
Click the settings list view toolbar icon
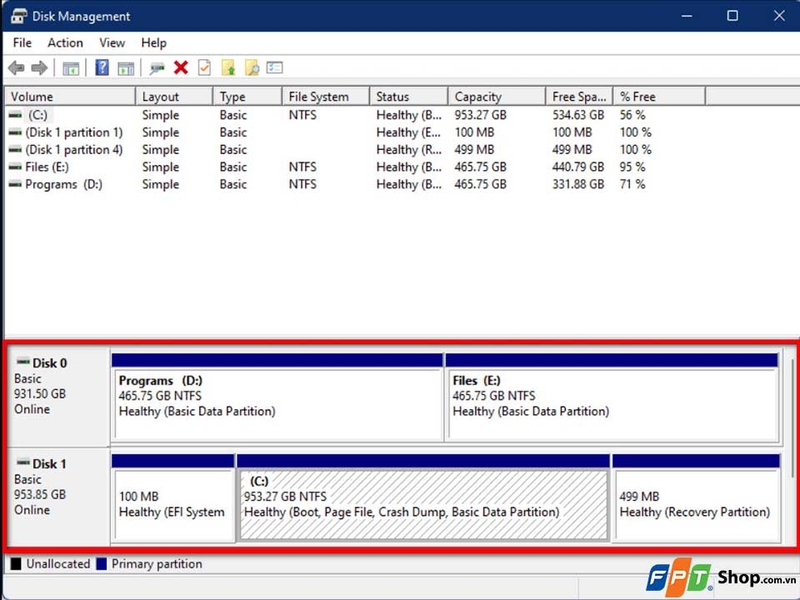pos(274,67)
